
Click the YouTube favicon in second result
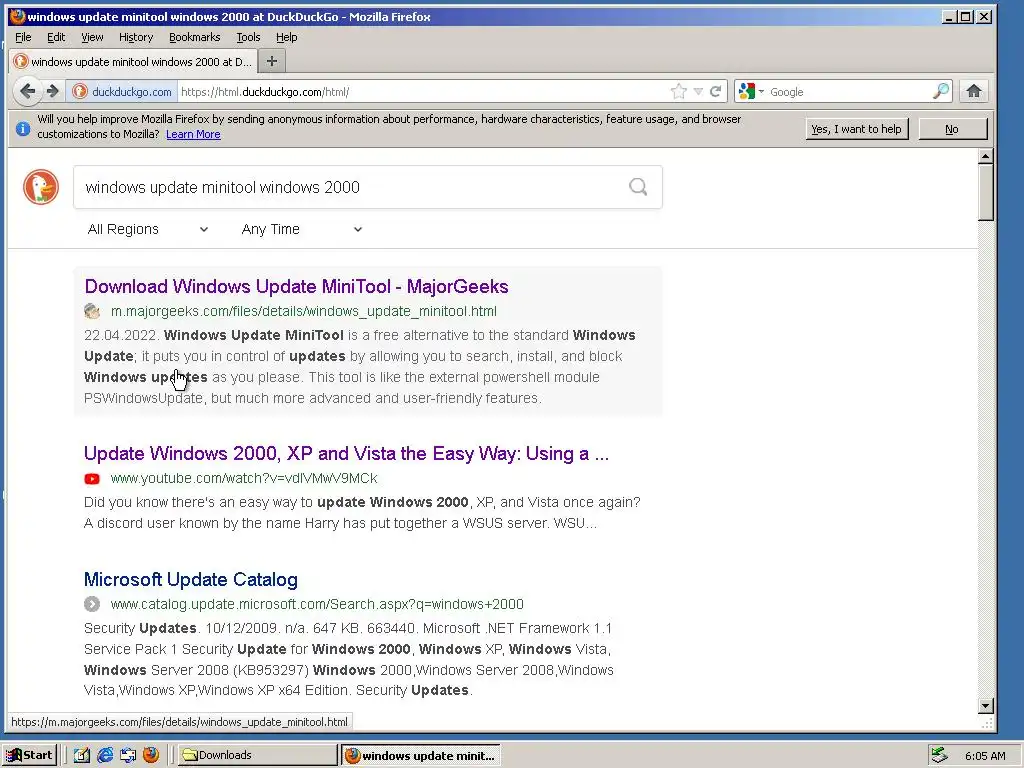(92, 479)
